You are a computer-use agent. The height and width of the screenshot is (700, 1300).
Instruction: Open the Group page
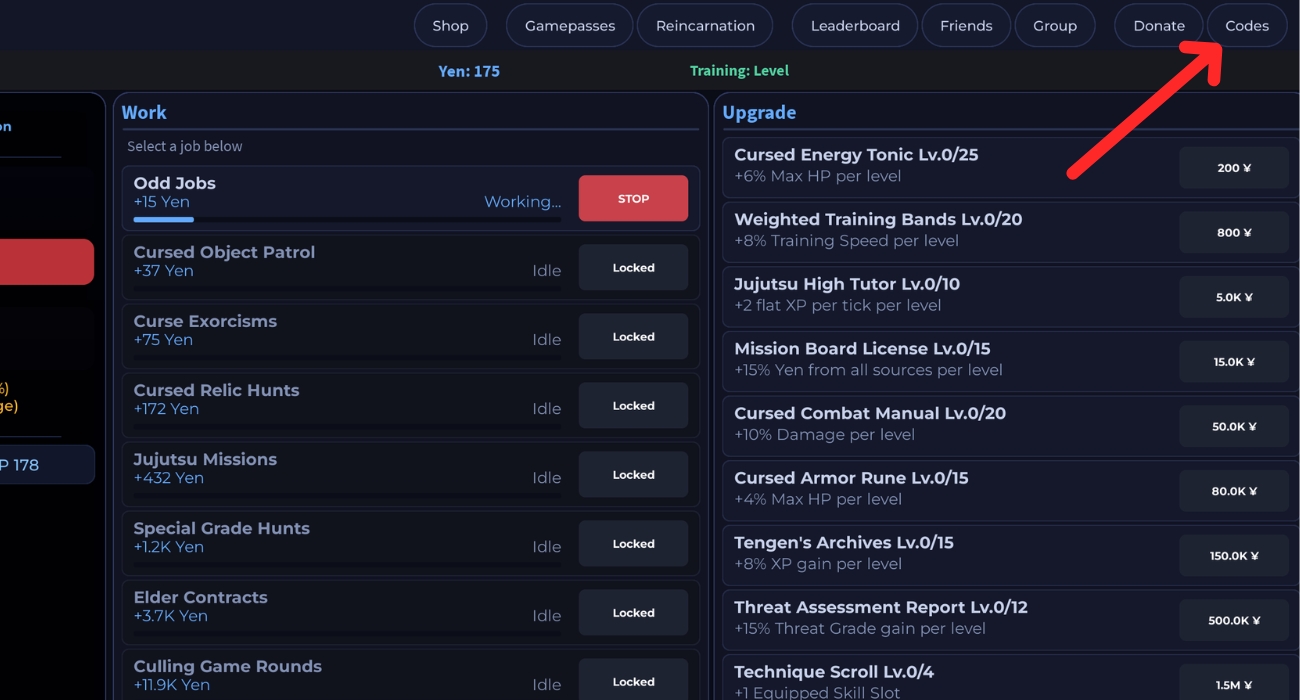pos(1055,26)
